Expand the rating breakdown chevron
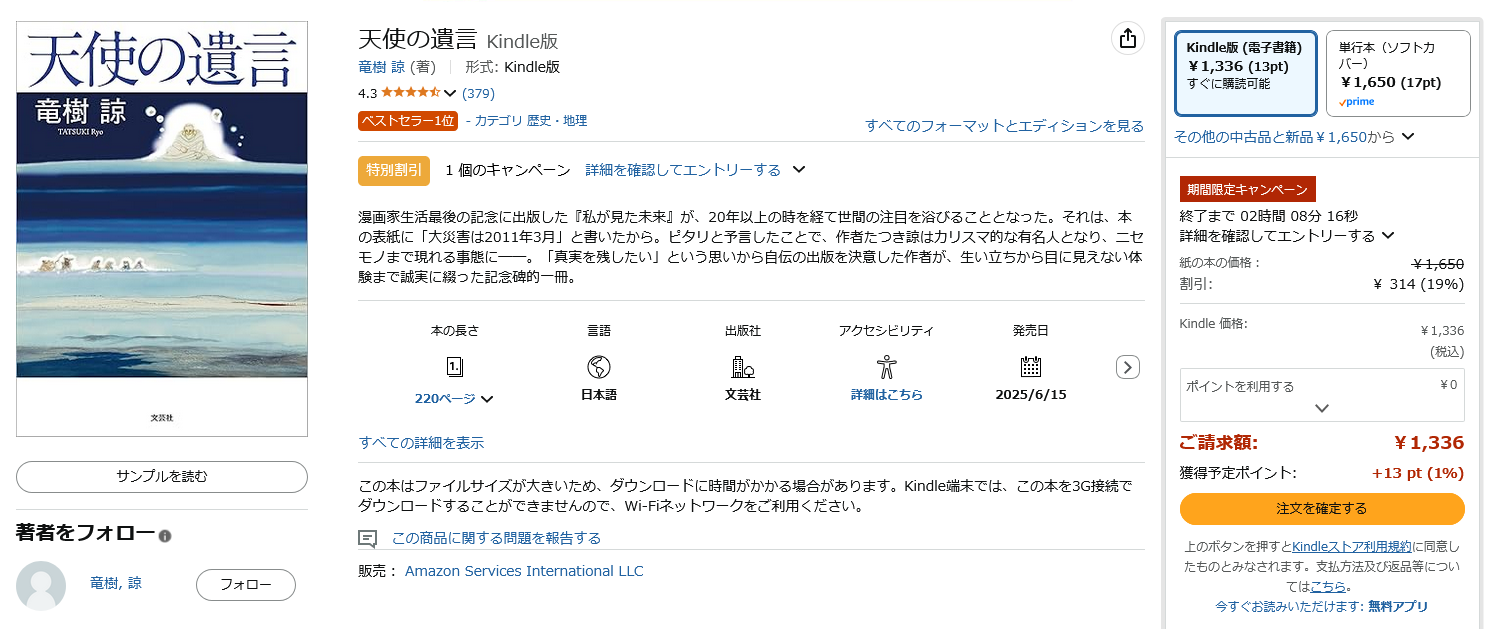The image size is (1505, 629). [450, 94]
